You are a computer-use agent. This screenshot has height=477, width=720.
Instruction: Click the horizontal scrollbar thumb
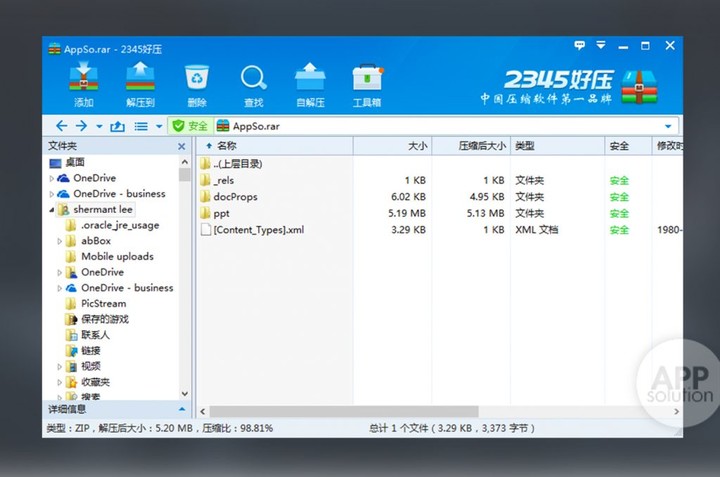point(343,411)
